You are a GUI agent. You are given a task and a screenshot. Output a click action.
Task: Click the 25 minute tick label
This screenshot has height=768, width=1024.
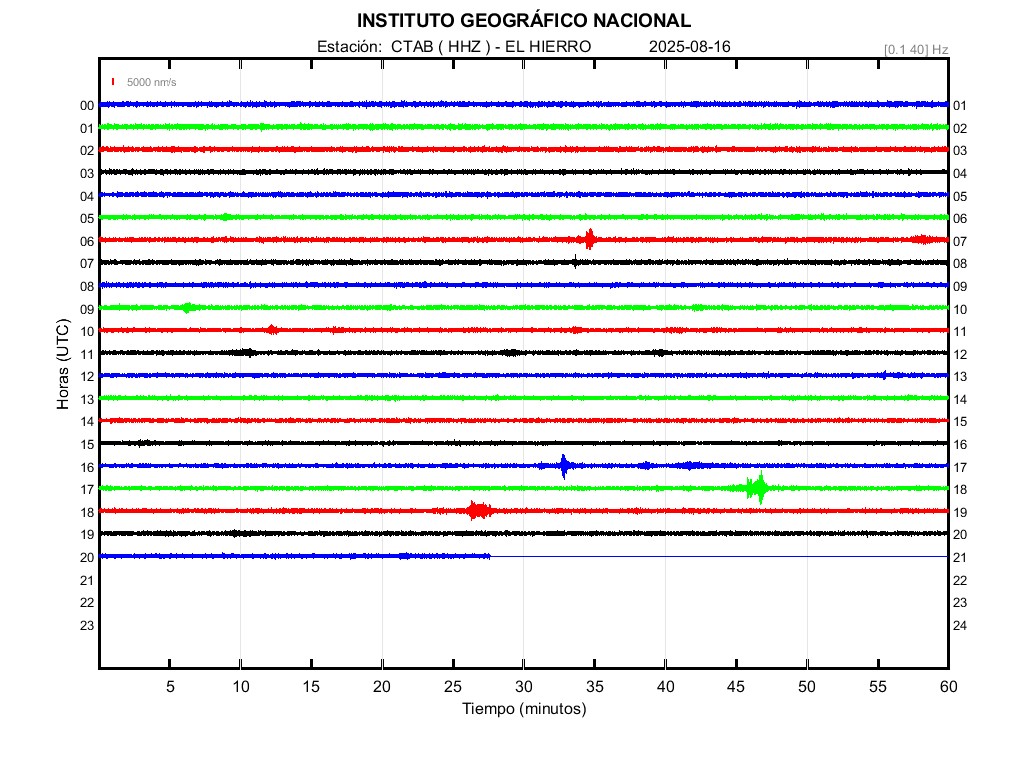tap(453, 686)
